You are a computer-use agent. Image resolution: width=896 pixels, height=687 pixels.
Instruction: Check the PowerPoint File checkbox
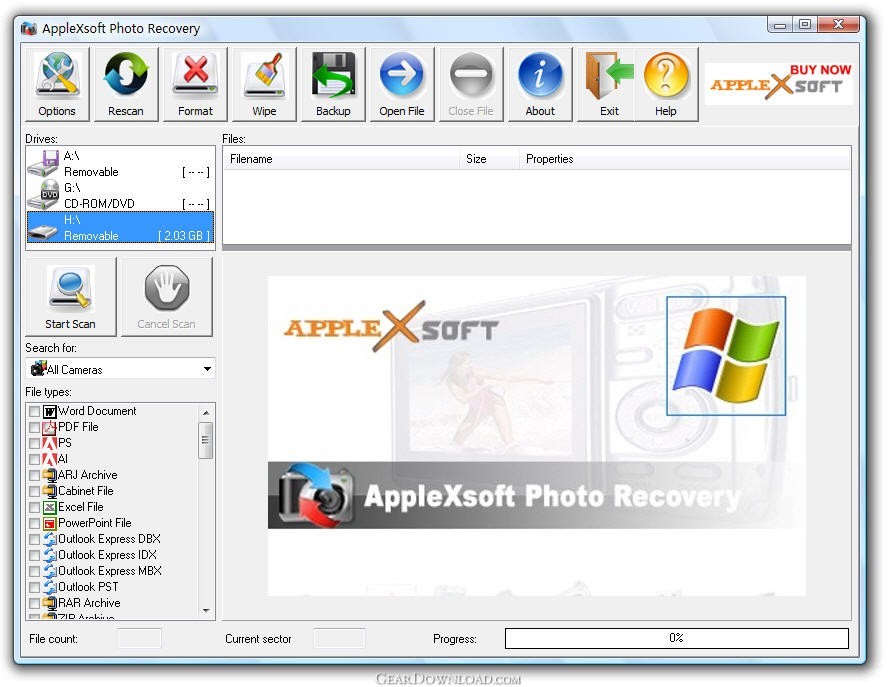[x=34, y=524]
